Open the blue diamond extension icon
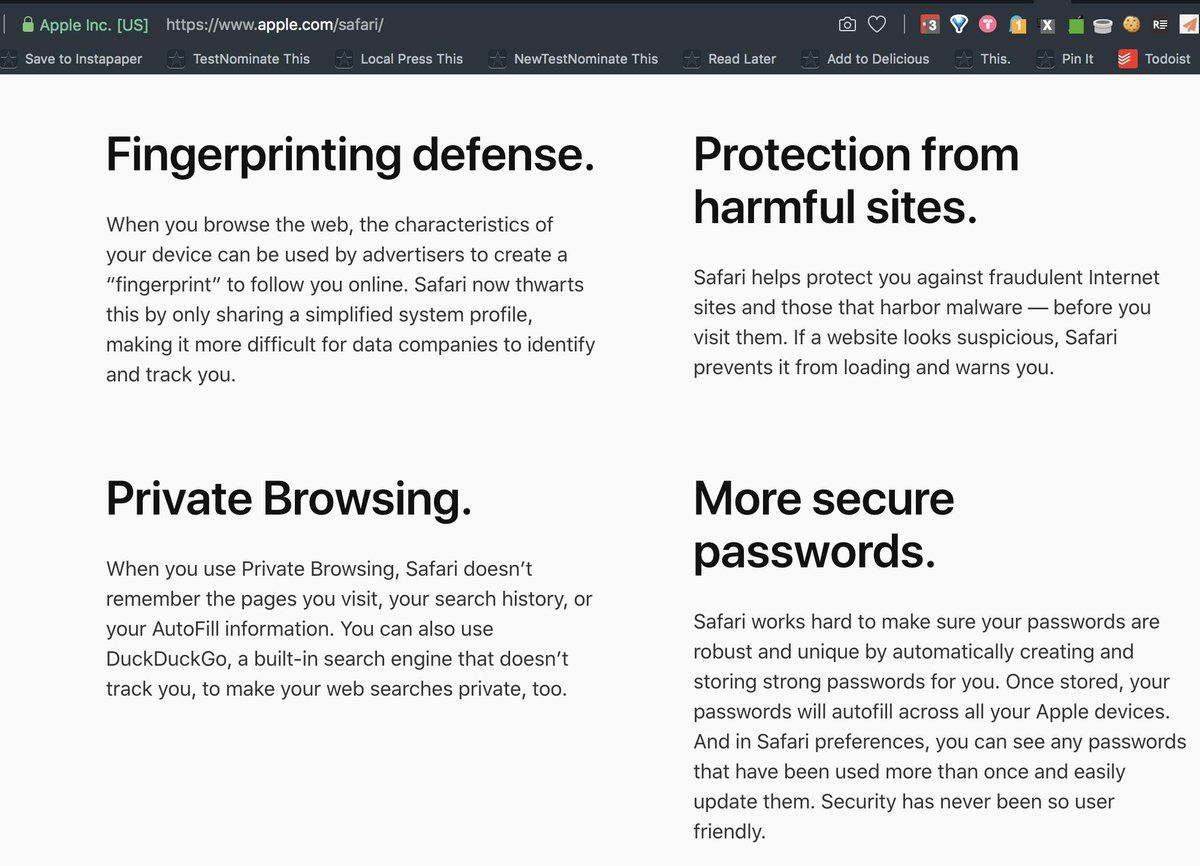 [x=959, y=25]
